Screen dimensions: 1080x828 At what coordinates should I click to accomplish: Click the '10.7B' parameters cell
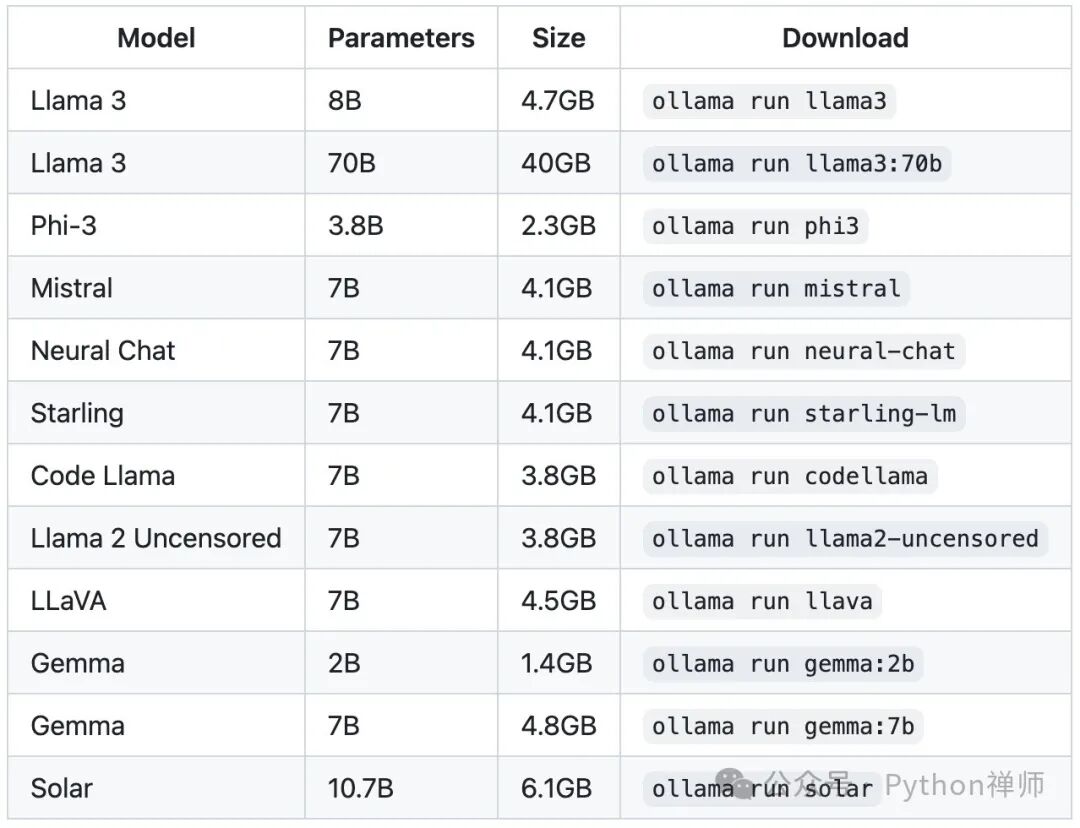tap(360, 788)
